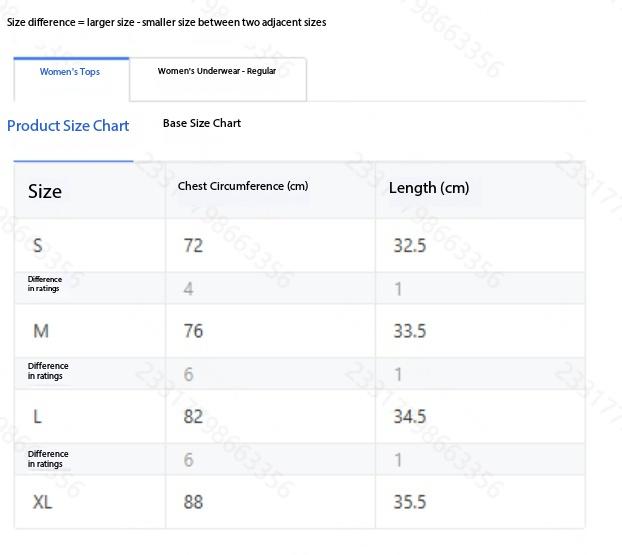Select the S size row label
The image size is (622, 555).
pos(38,246)
